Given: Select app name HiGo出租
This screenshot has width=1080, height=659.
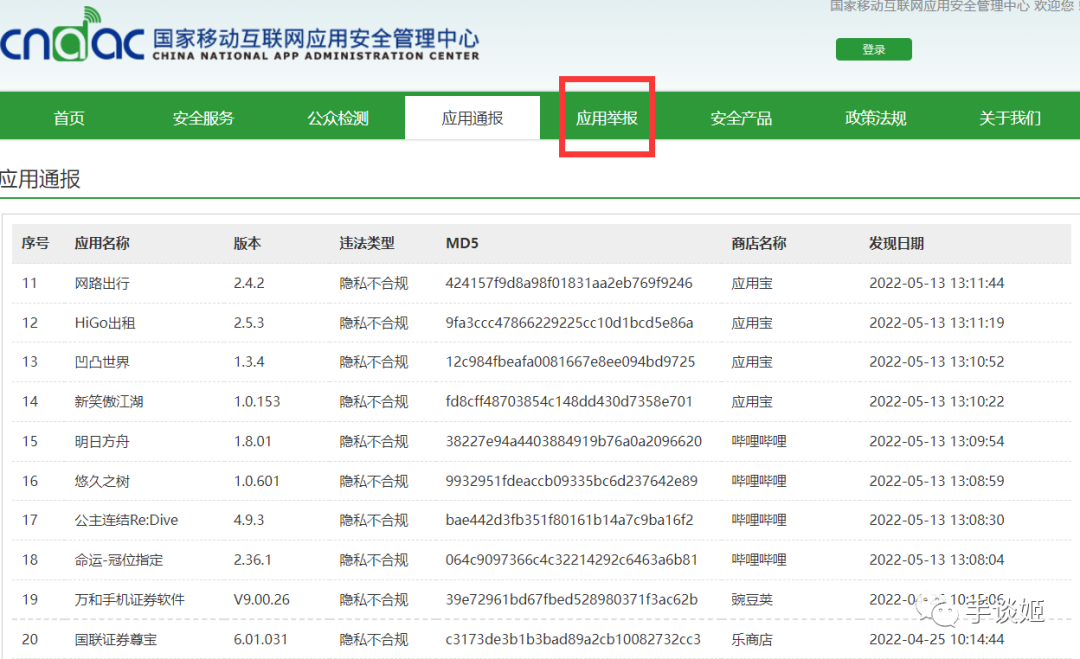Looking at the screenshot, I should pyautogui.click(x=105, y=323).
